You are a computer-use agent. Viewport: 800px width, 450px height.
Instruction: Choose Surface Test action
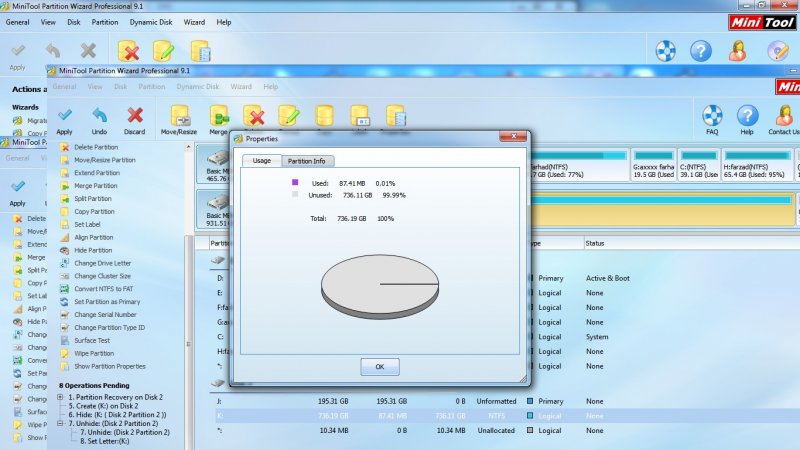pos(92,340)
